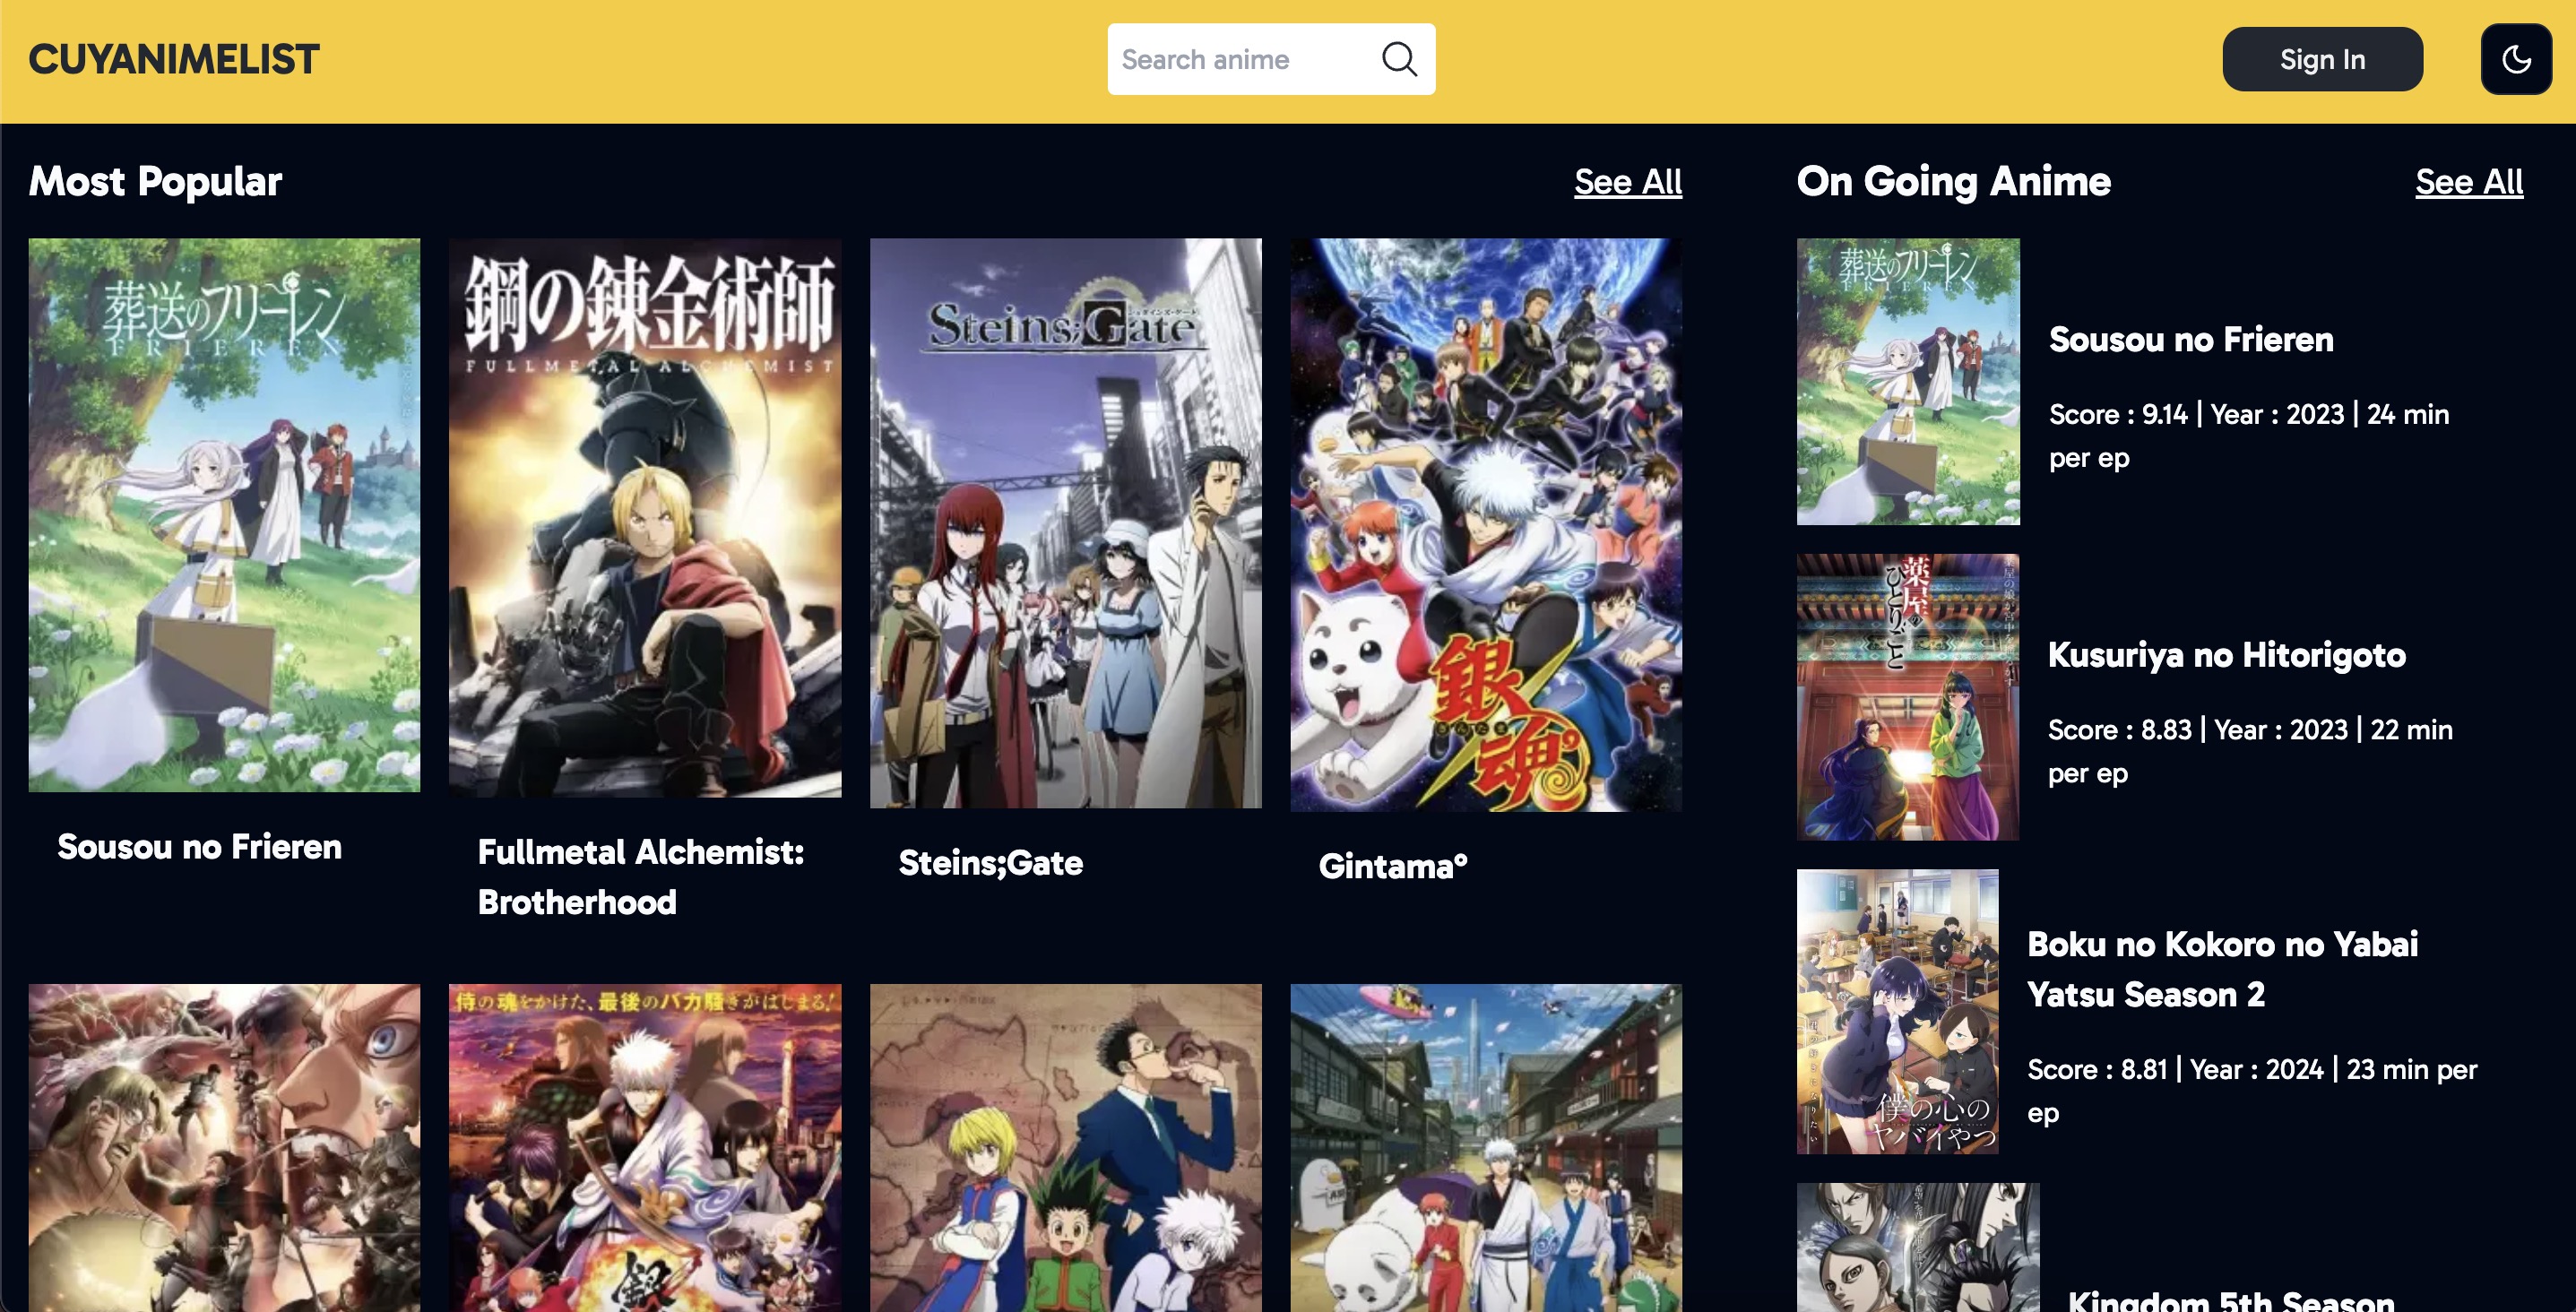The height and width of the screenshot is (1312, 2576).
Task: Click Sousou no Frieren title under Most Popular
Action: click(x=199, y=847)
